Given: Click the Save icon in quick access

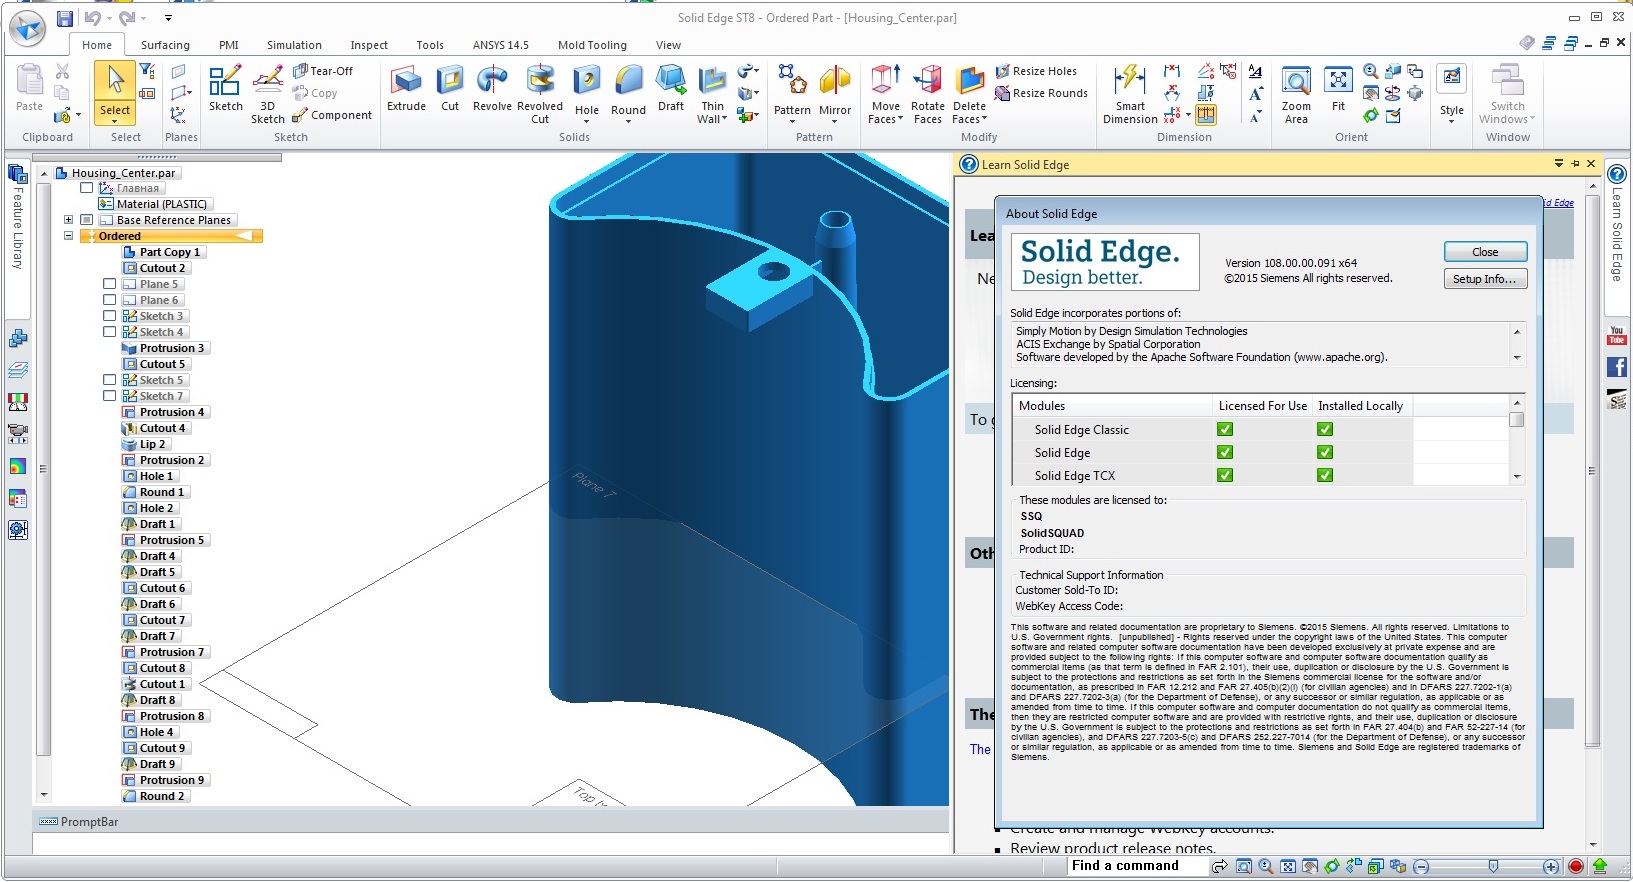Looking at the screenshot, I should pyautogui.click(x=65, y=18).
